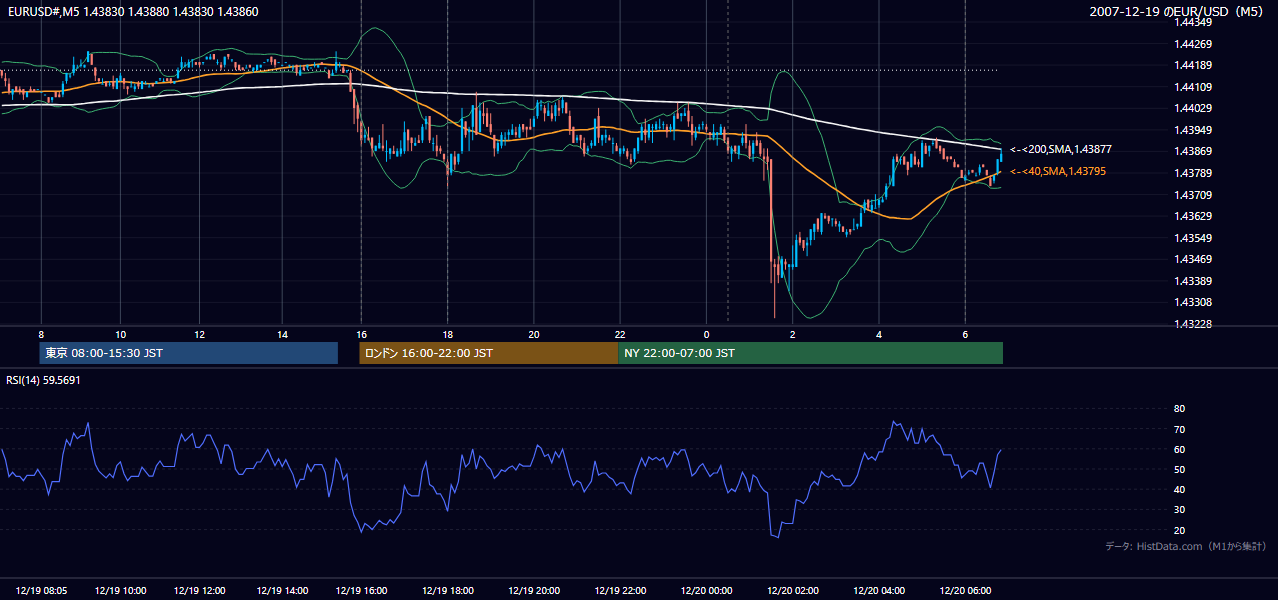Screen dimensions: 1278x600
Task: Click price axis value 1.43869
Action: (1193, 152)
